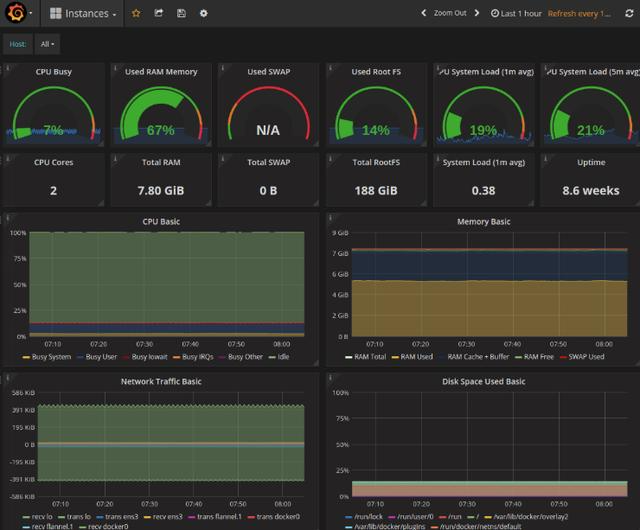
Task: Shift time range back with the left arrow
Action: click(424, 13)
